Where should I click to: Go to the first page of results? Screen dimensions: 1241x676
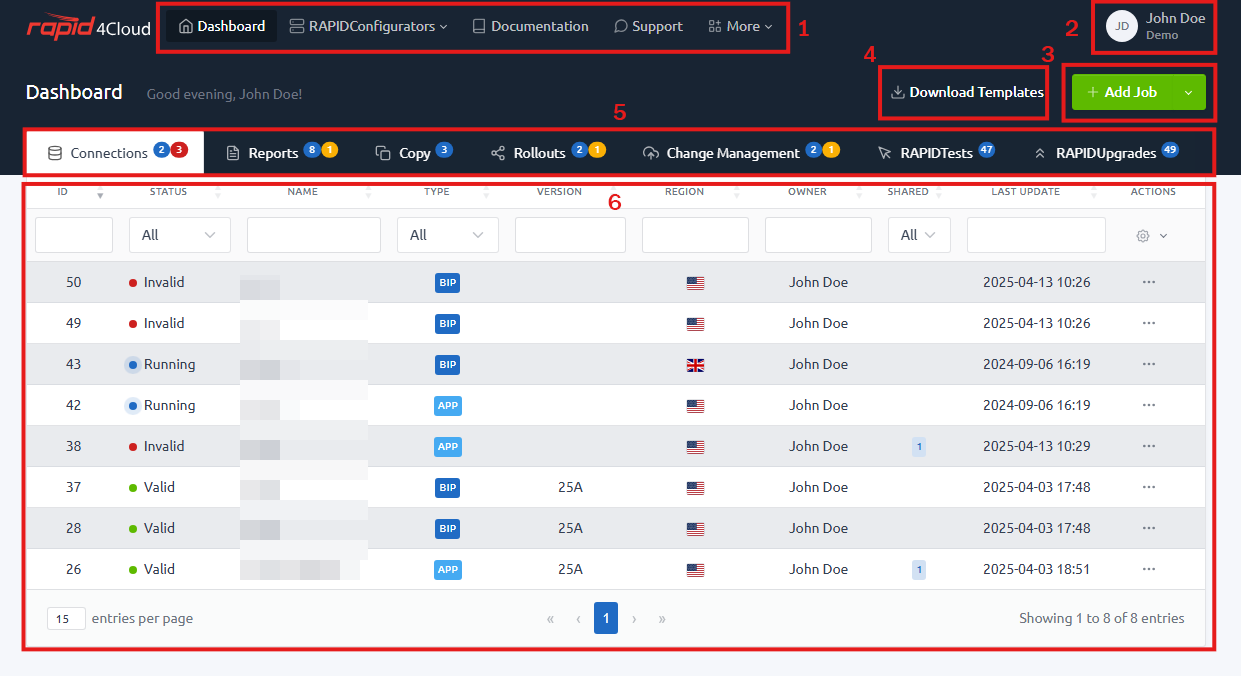pyautogui.click(x=550, y=619)
